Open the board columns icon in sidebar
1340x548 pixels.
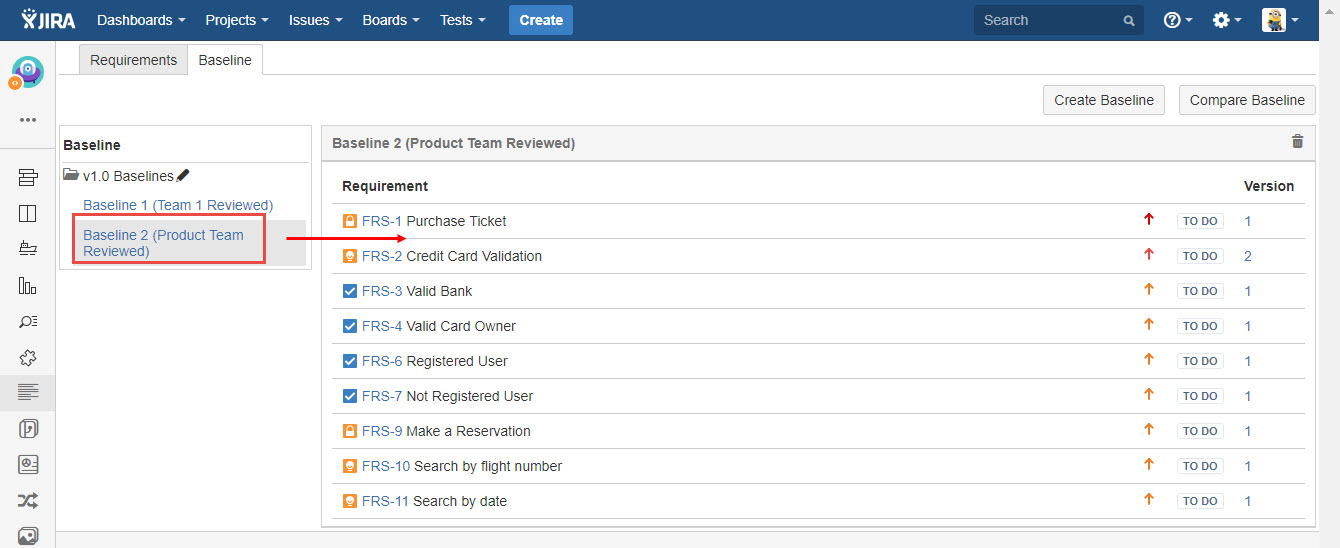(28, 213)
